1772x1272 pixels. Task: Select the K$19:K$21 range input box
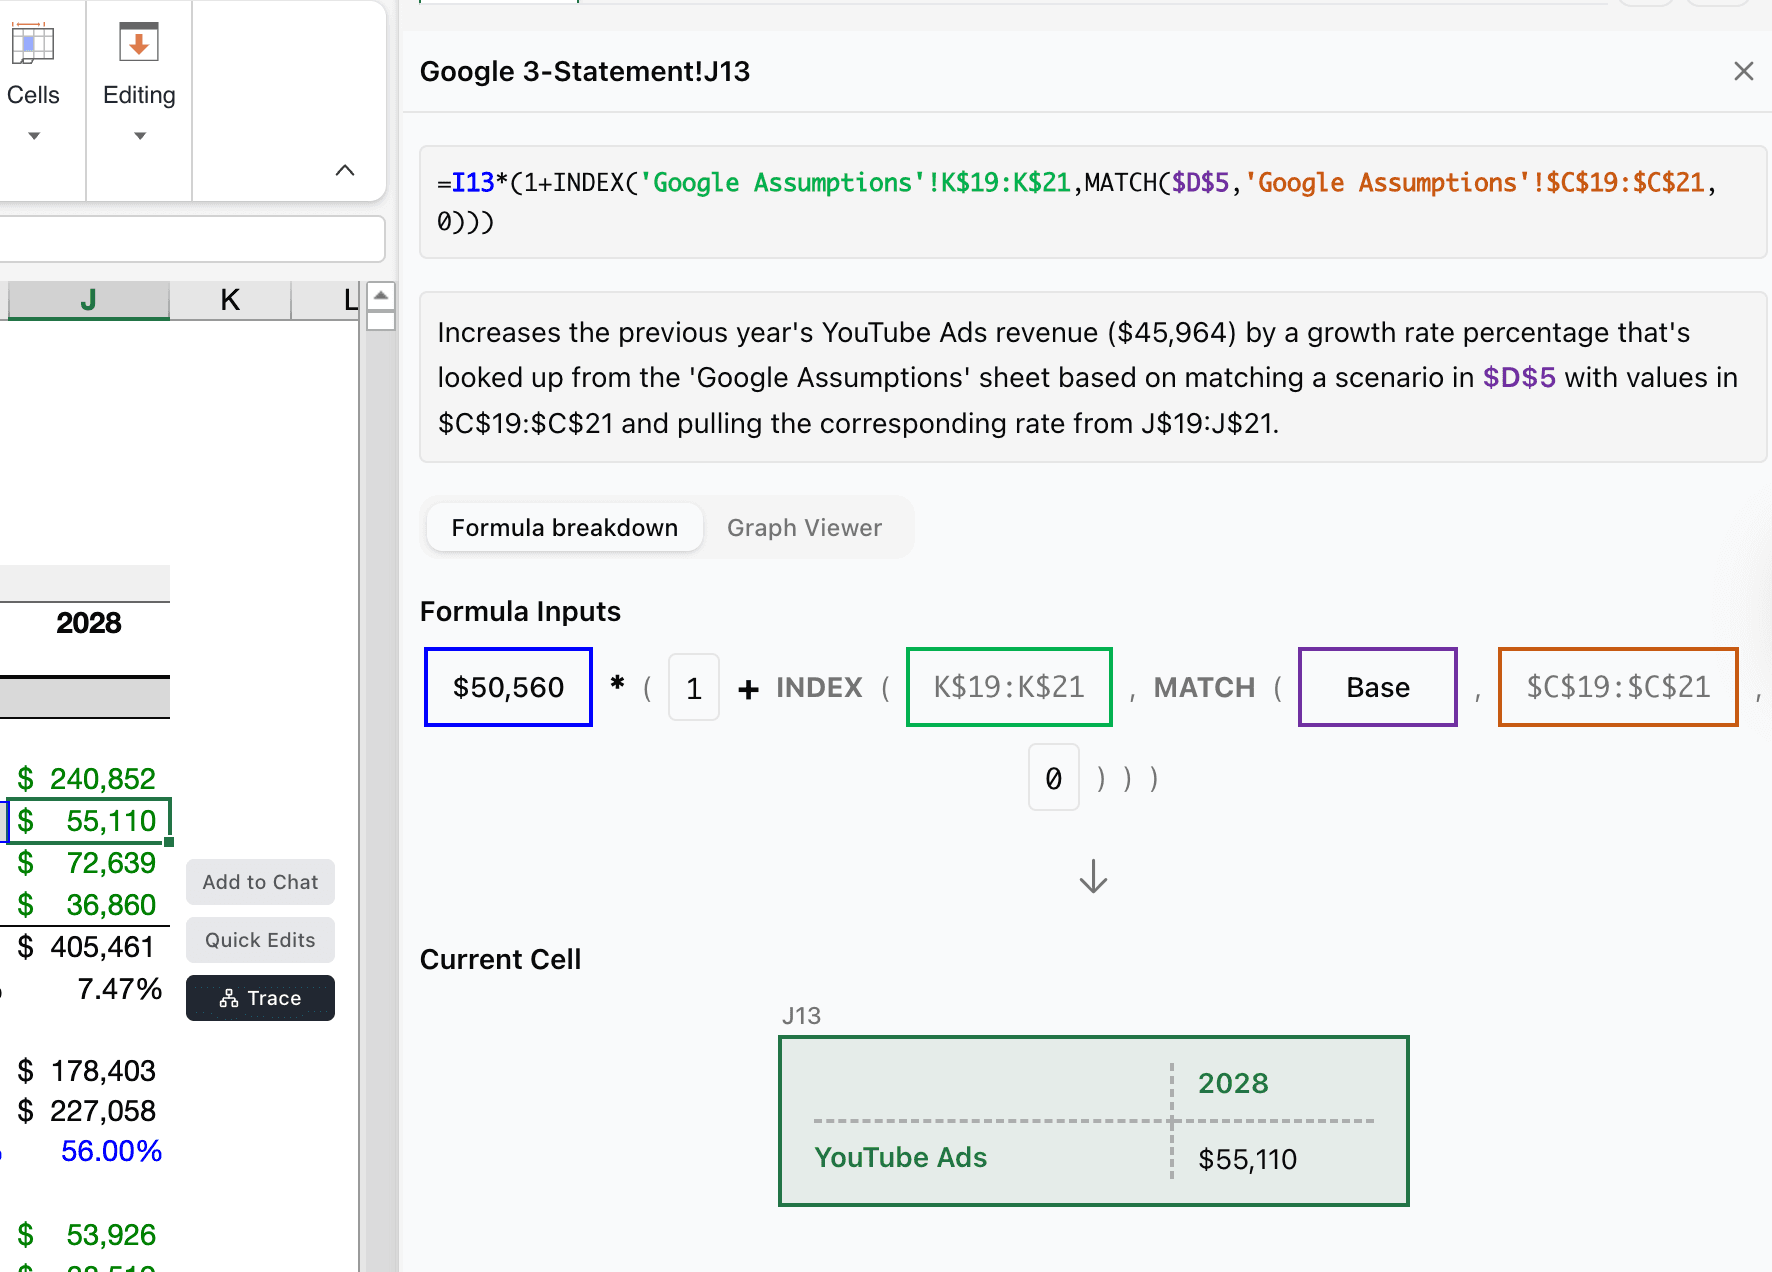tap(1009, 687)
